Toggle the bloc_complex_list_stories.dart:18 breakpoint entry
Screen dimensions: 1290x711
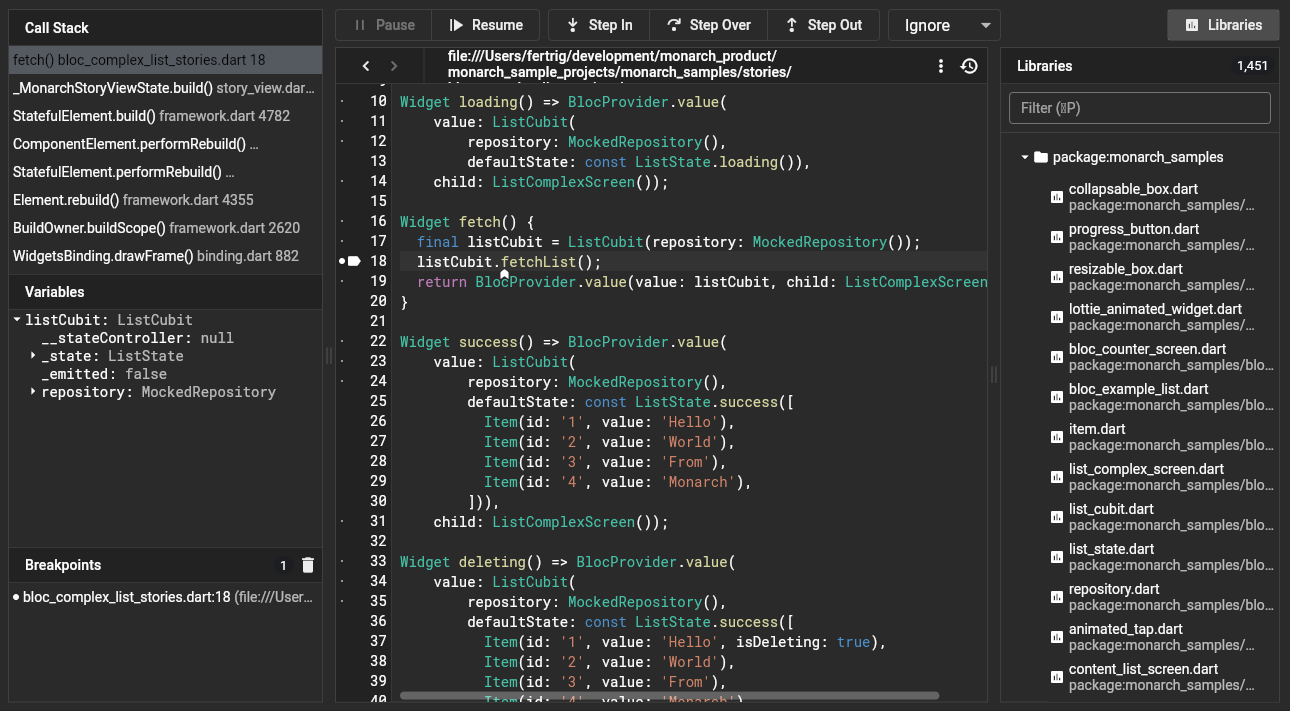pos(160,596)
